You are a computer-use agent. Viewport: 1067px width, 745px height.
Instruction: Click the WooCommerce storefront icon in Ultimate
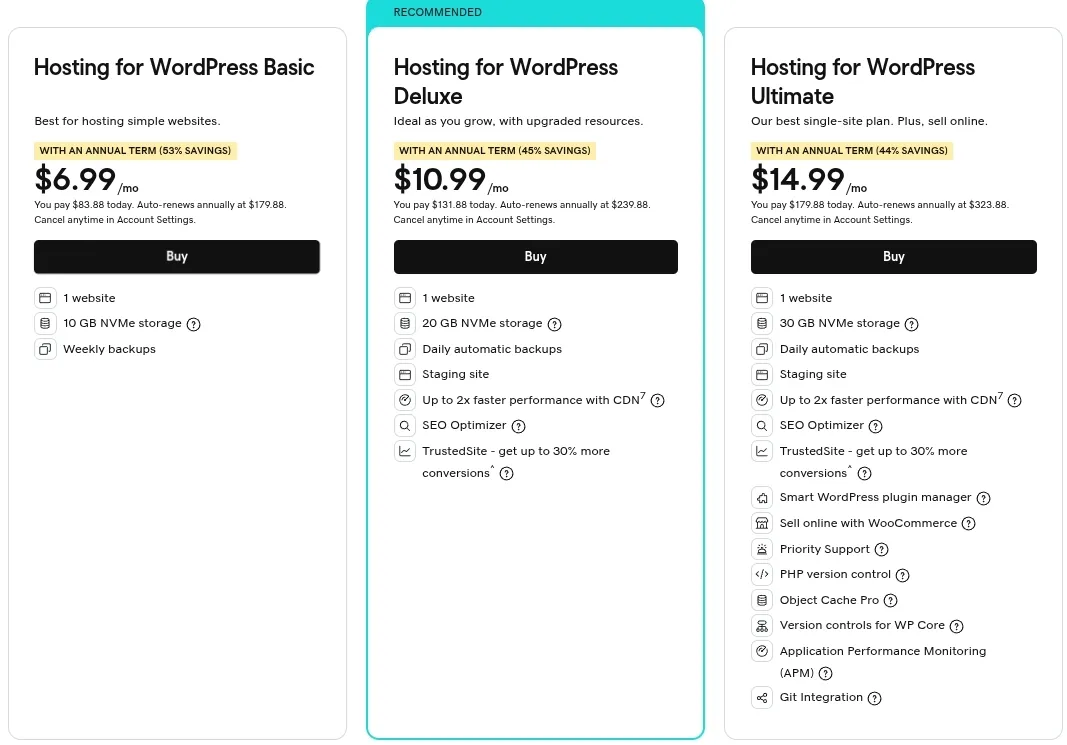click(x=761, y=523)
